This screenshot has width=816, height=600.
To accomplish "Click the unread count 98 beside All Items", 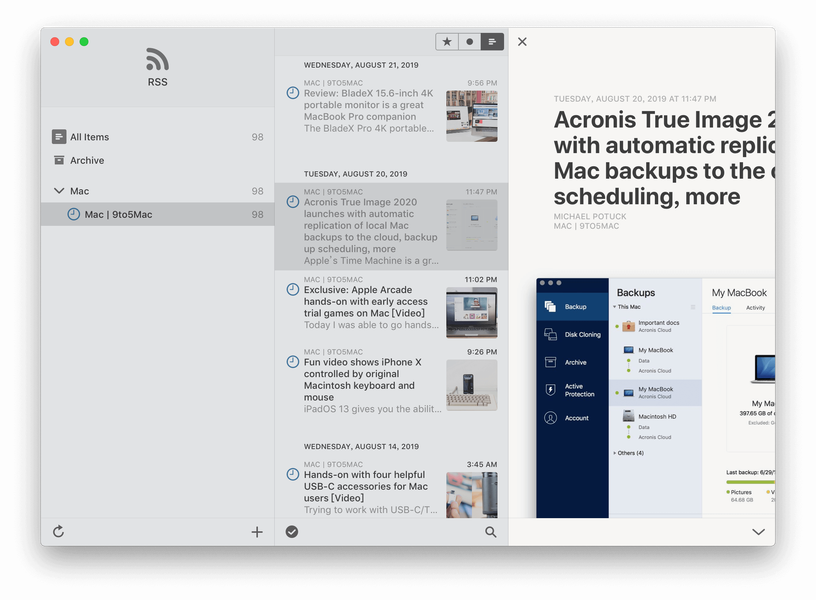I will click(258, 137).
